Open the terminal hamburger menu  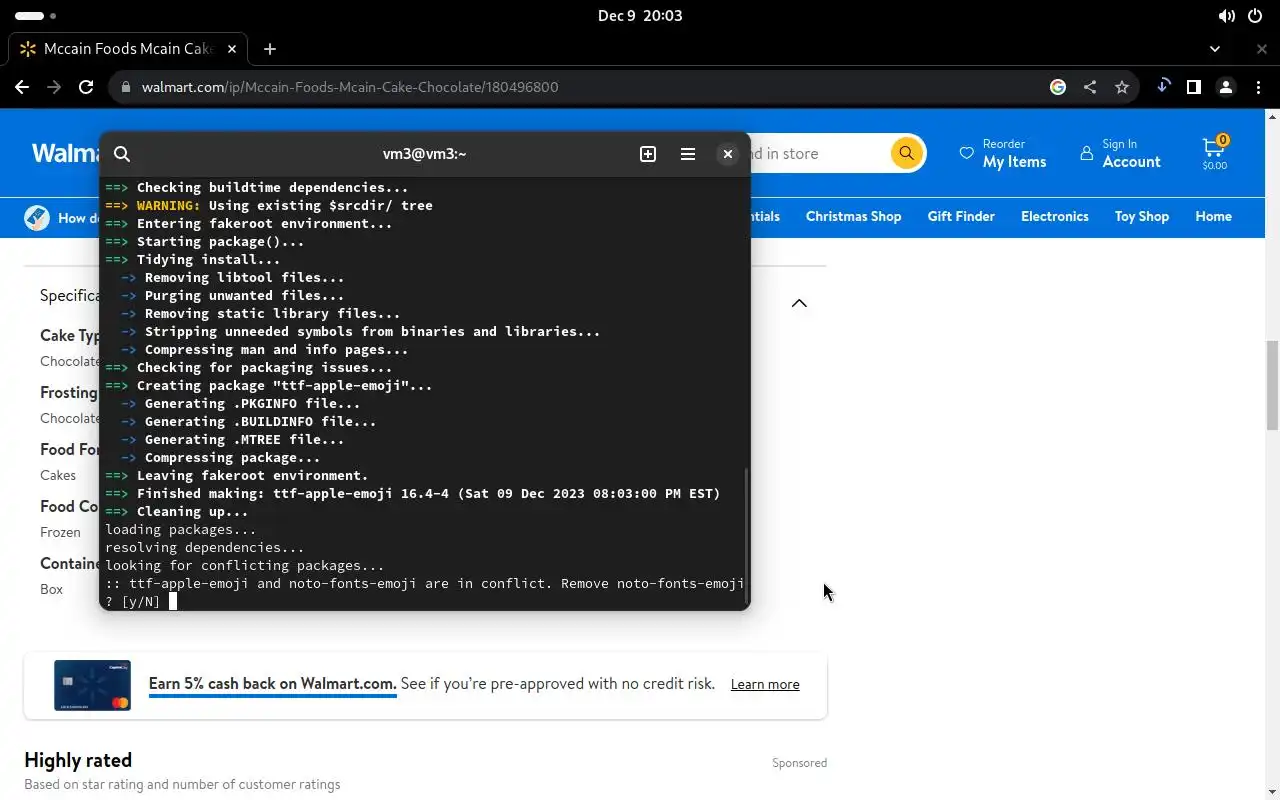point(688,154)
